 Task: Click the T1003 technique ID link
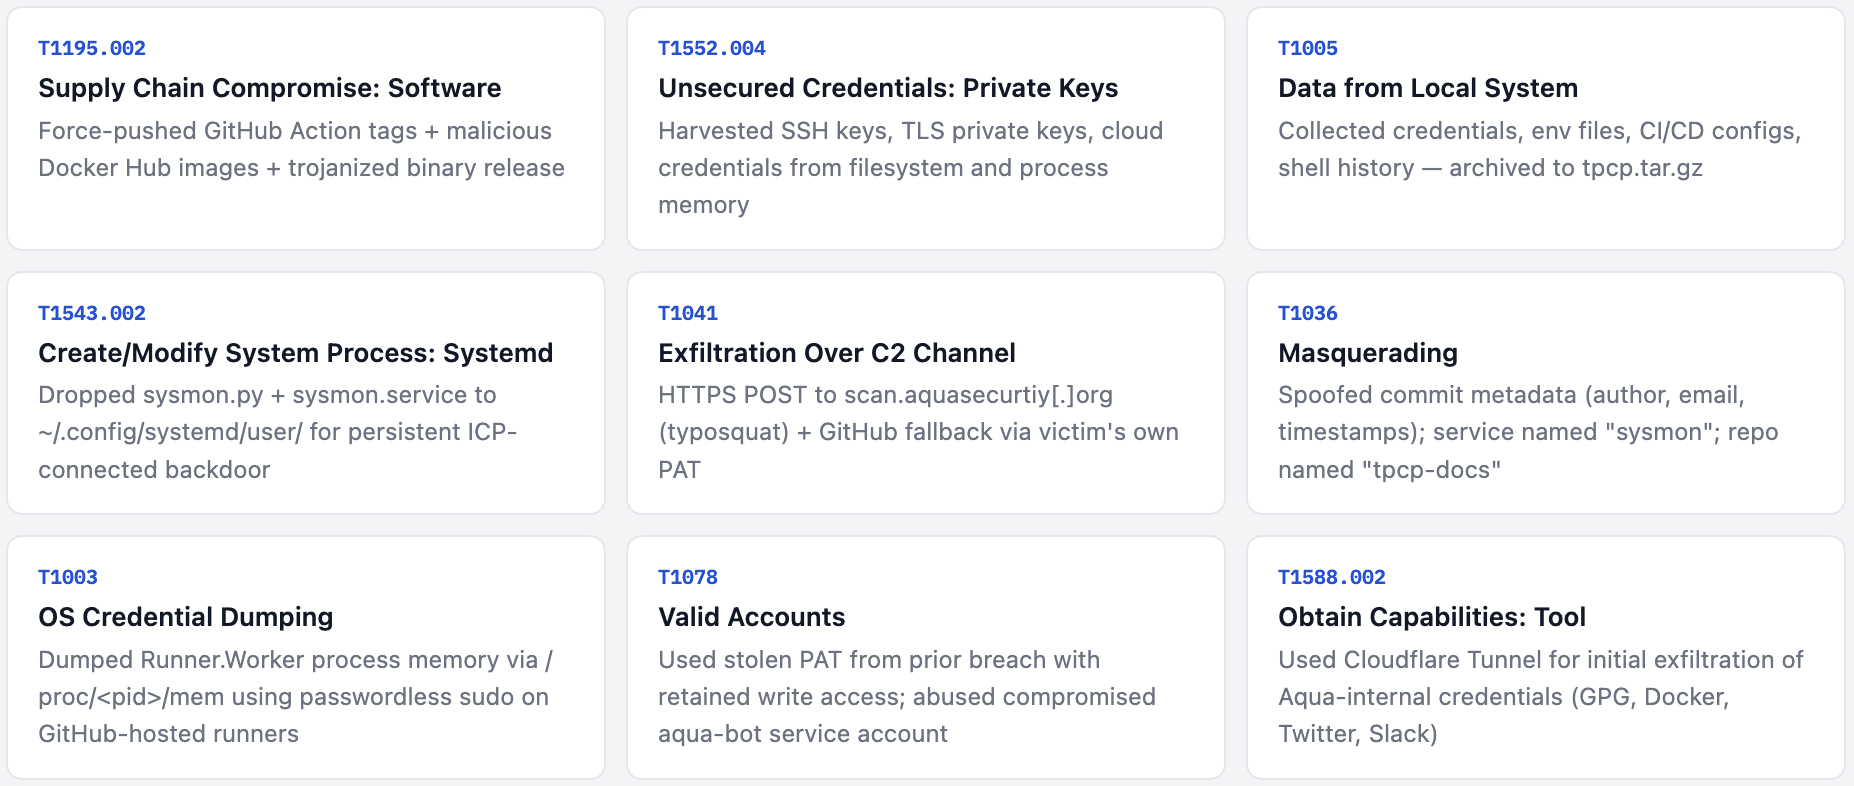pos(68,577)
